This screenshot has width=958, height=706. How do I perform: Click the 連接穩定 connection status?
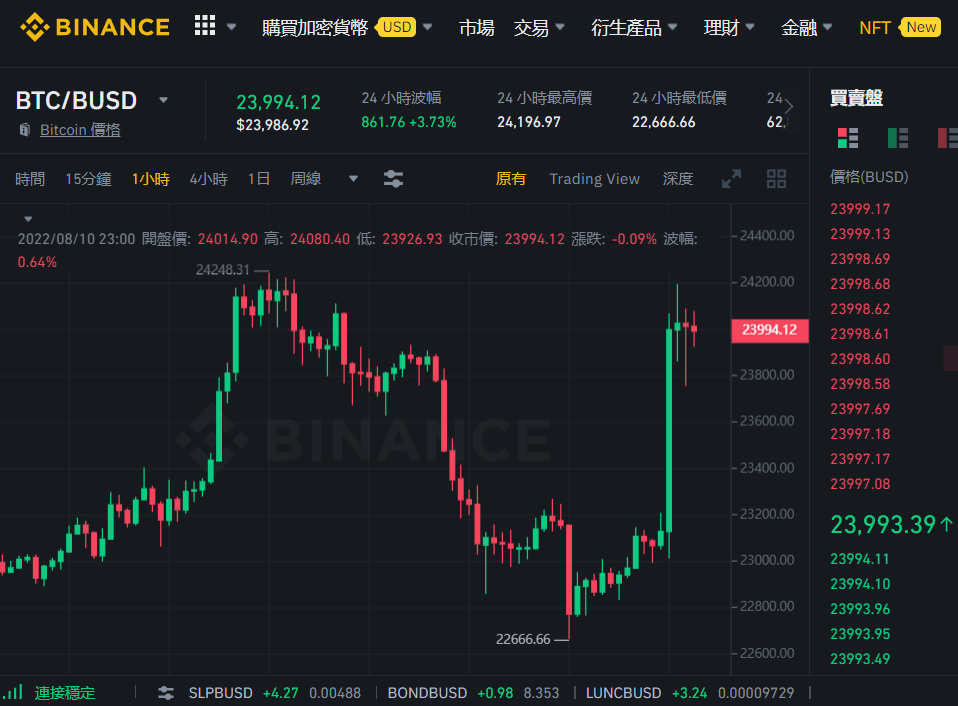65,693
